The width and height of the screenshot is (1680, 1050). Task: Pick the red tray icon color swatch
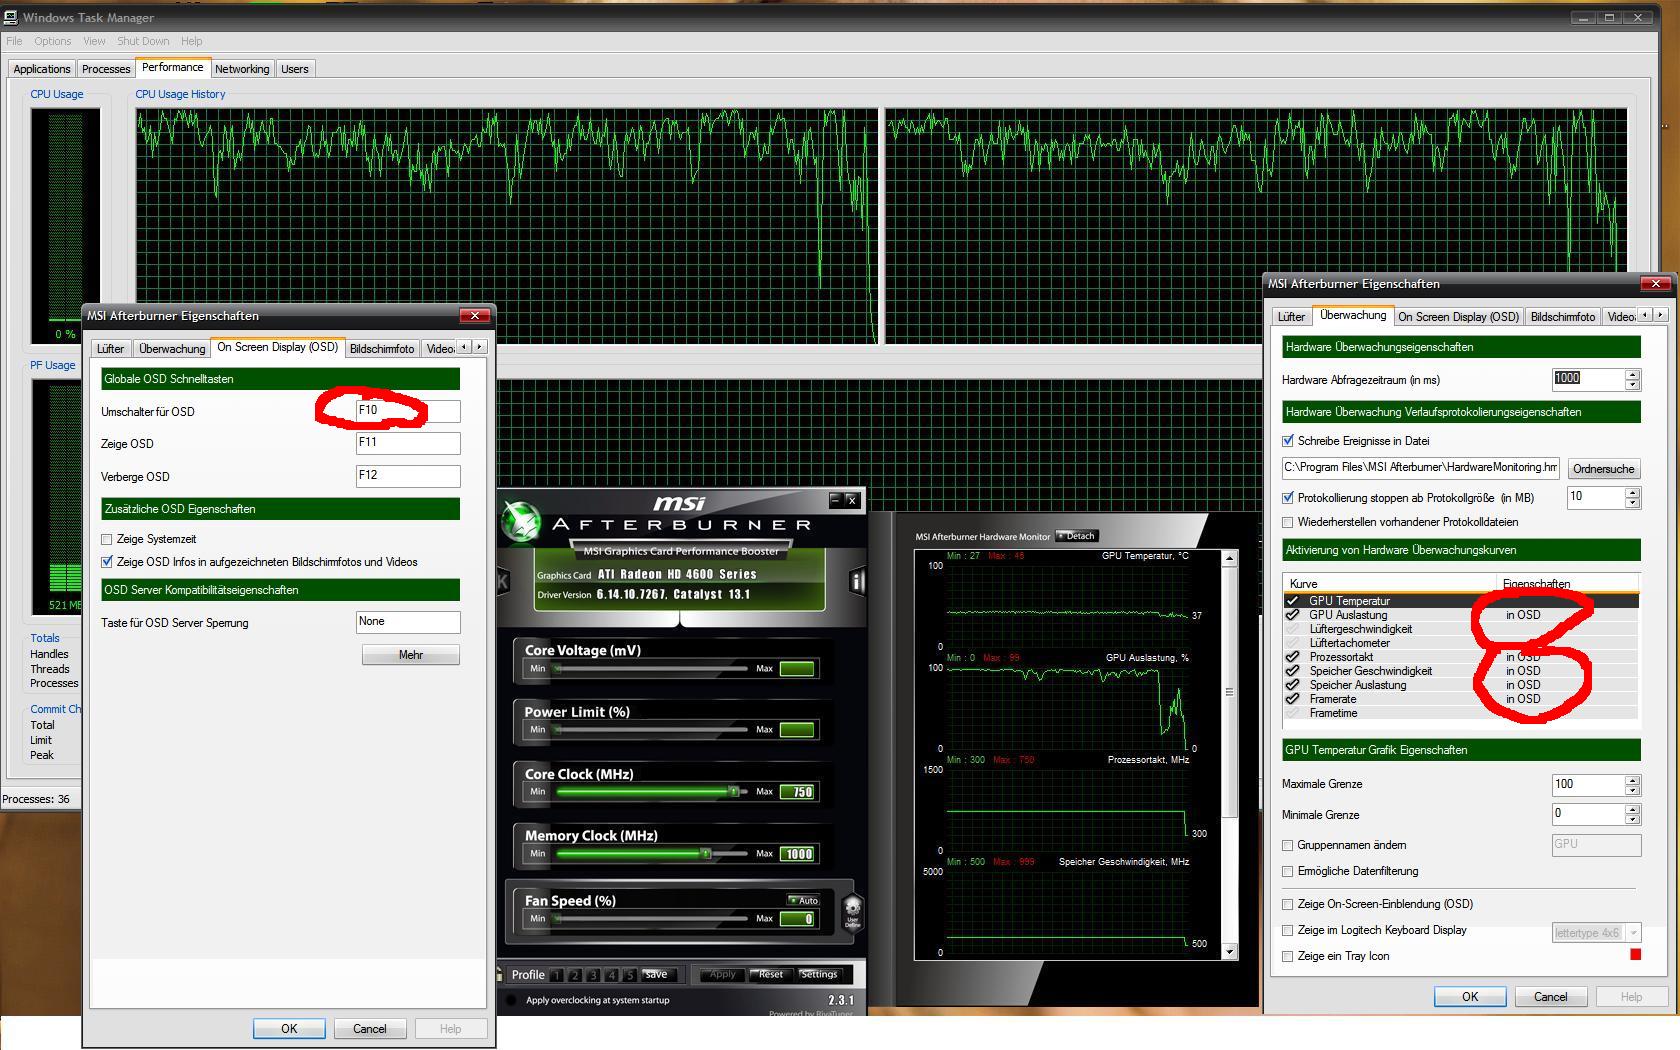(x=1635, y=955)
